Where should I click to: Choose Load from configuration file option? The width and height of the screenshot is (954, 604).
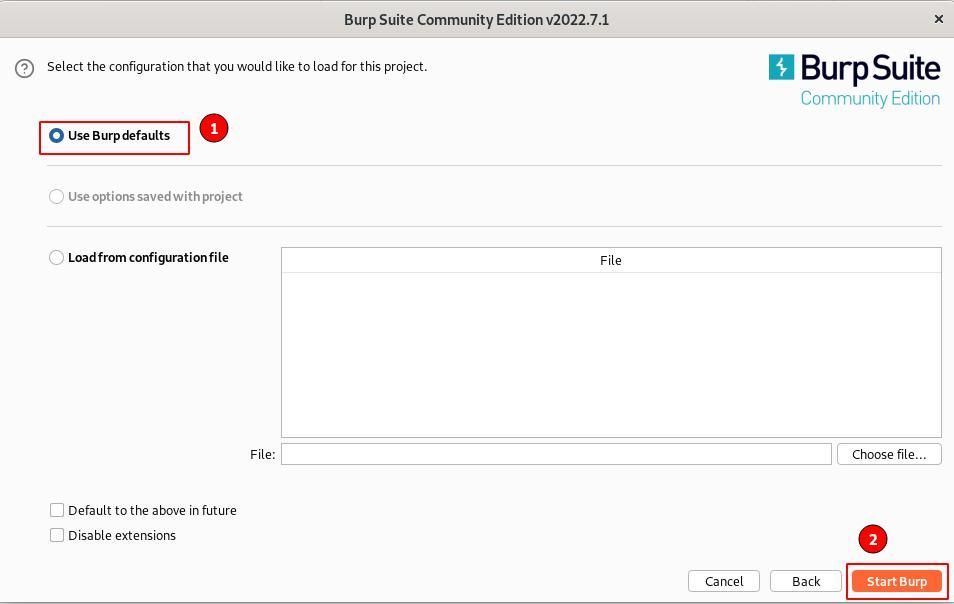tap(57, 258)
